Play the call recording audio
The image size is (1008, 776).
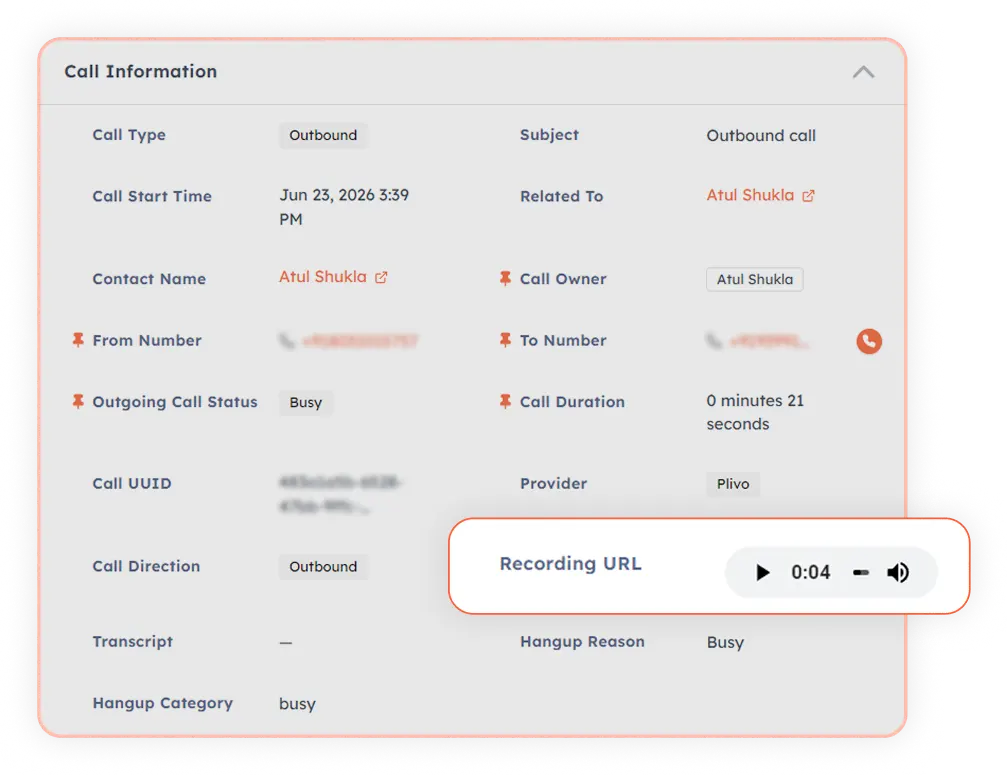tap(762, 572)
